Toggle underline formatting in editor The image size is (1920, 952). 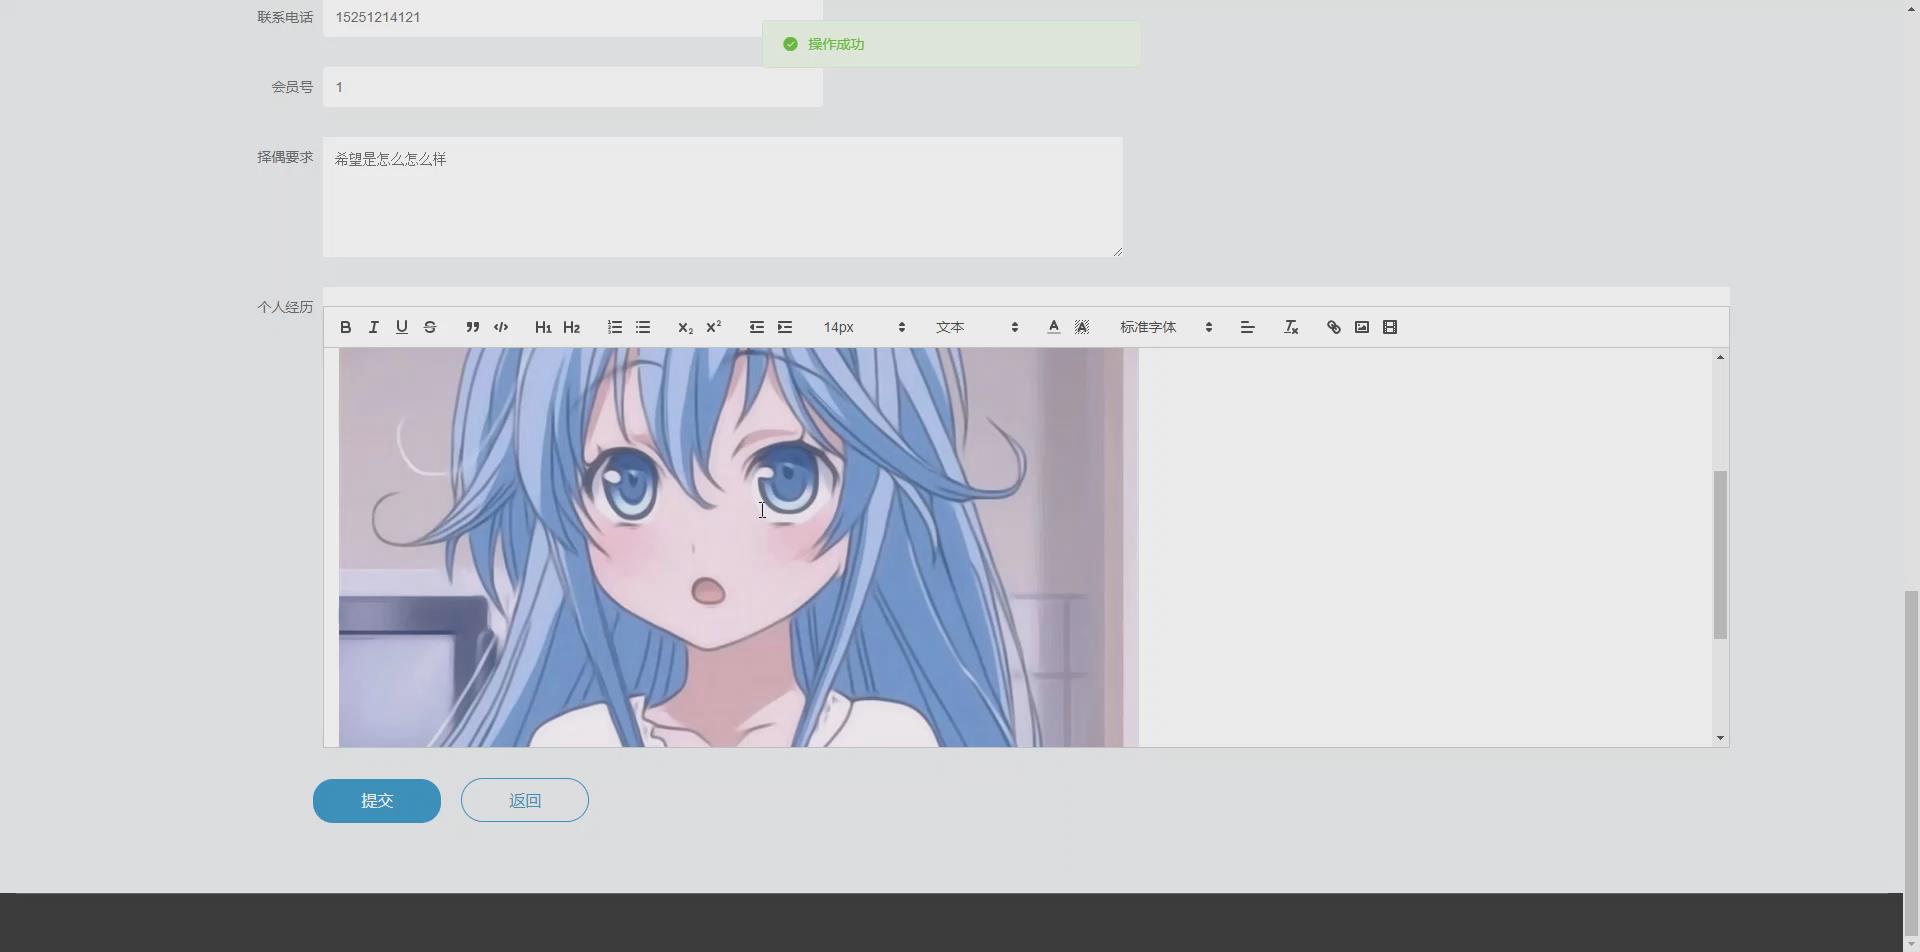coord(401,327)
